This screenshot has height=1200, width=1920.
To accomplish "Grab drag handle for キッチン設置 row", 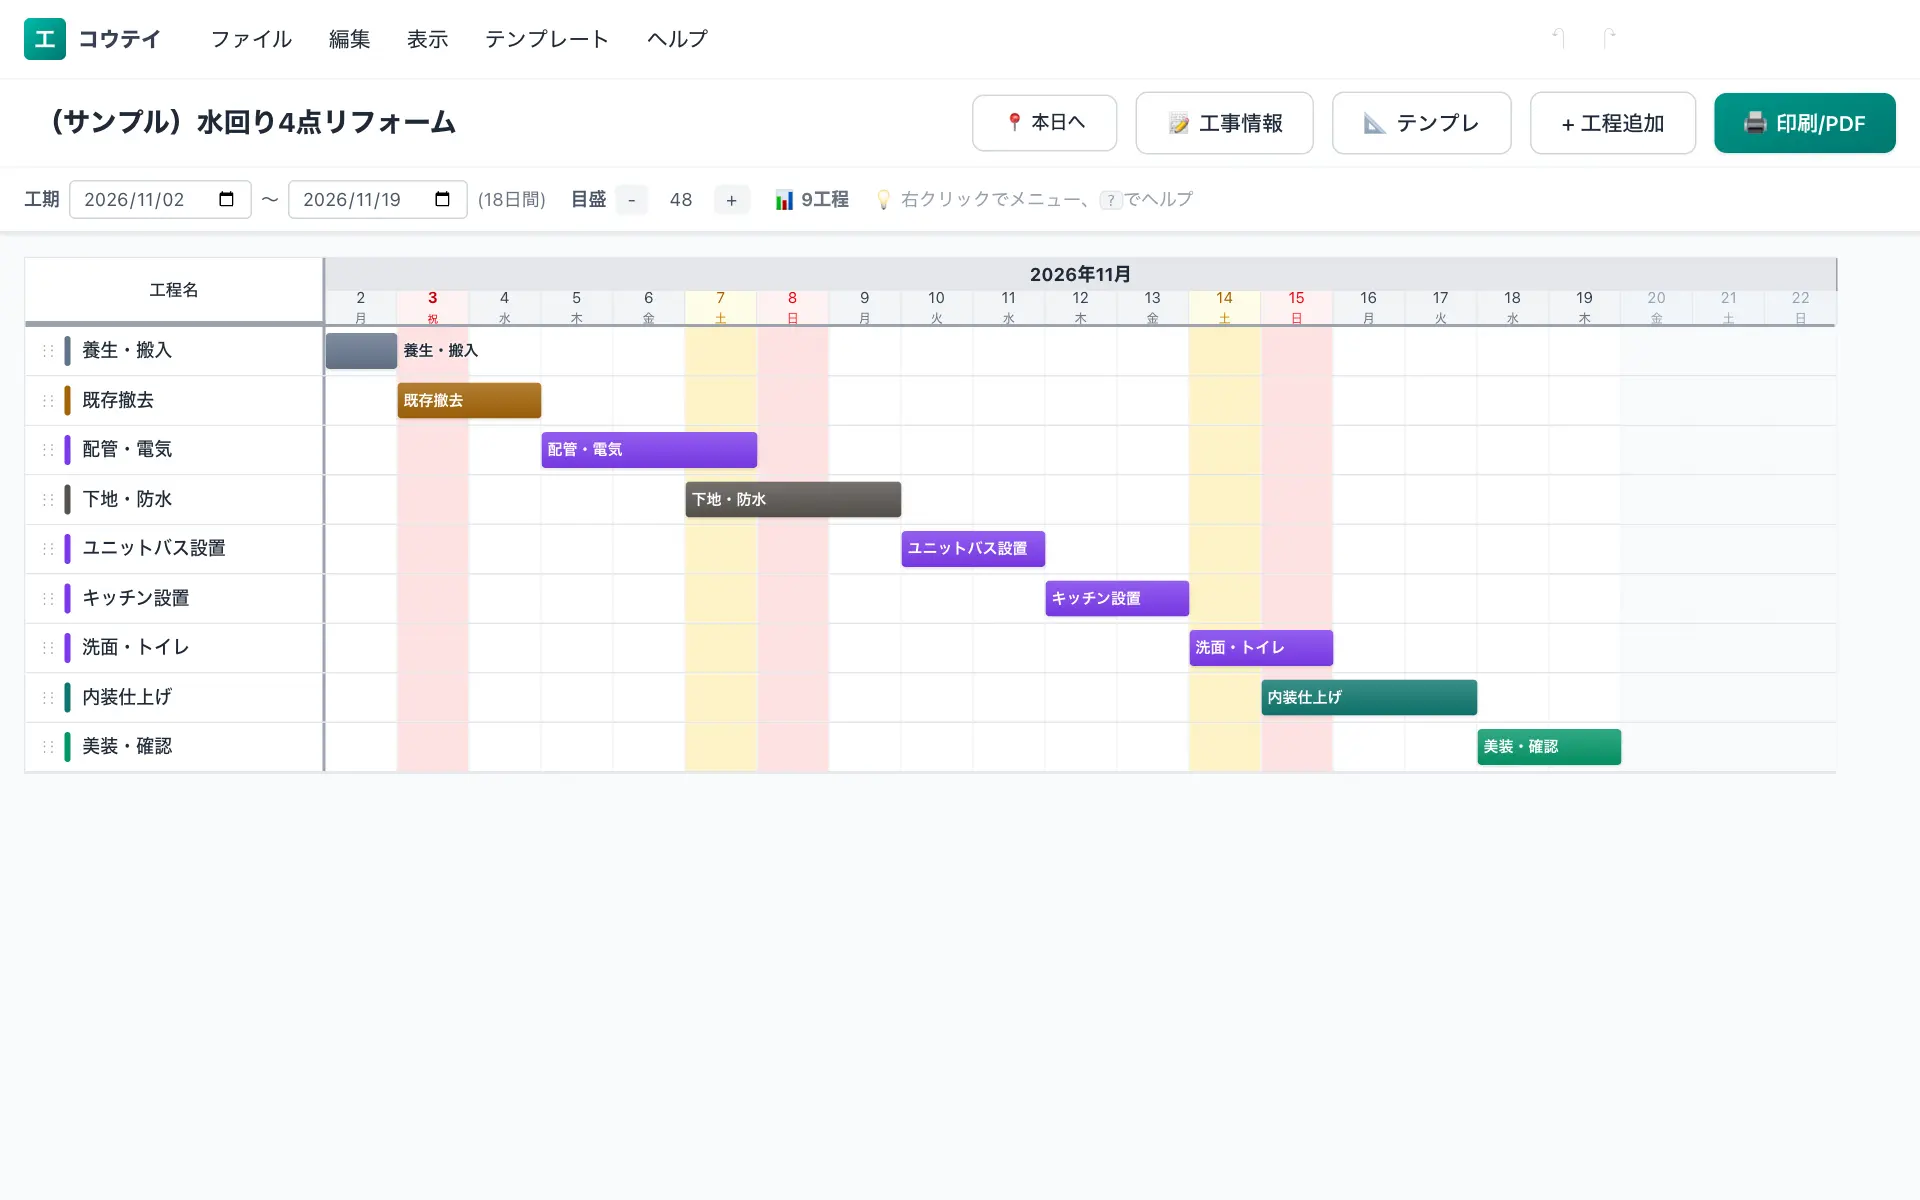I will point(48,598).
